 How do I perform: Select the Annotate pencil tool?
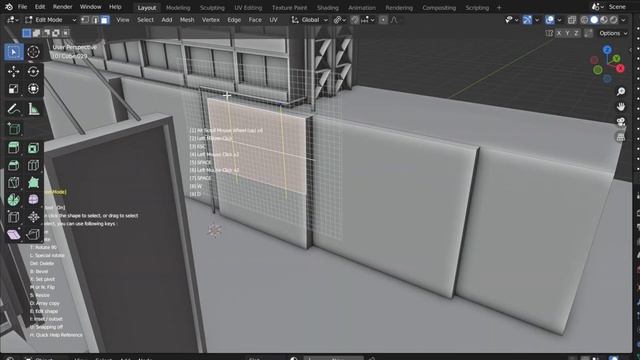[14, 109]
